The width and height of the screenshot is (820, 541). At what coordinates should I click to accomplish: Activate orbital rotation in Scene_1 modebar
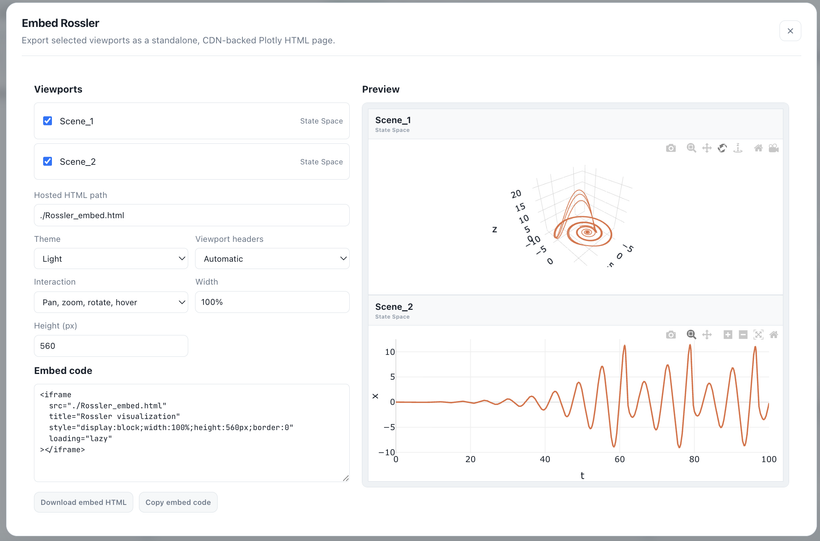tap(722, 148)
